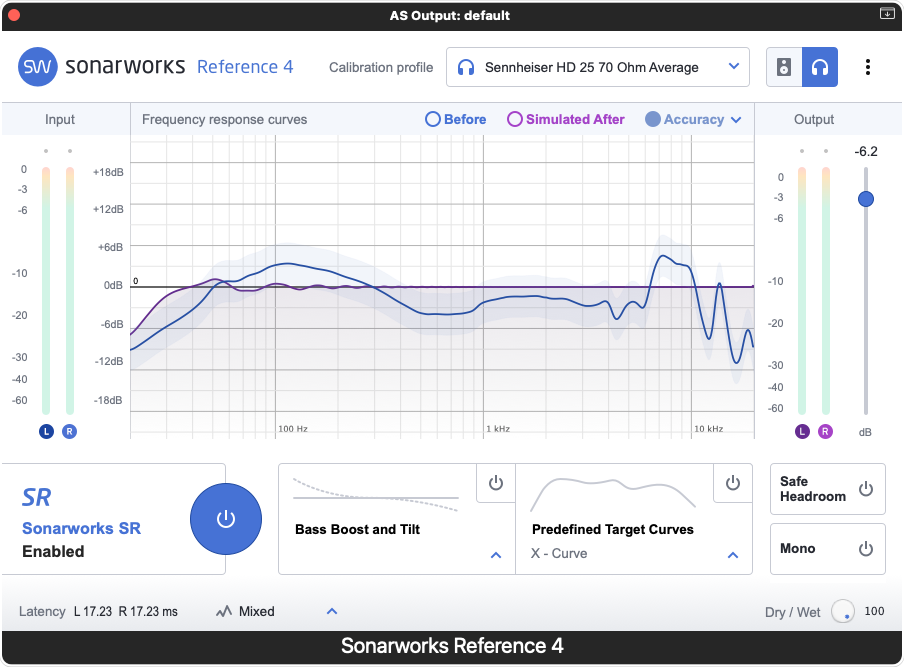This screenshot has height=667, width=904.
Task: Toggle the output left channel L badge
Action: point(802,431)
